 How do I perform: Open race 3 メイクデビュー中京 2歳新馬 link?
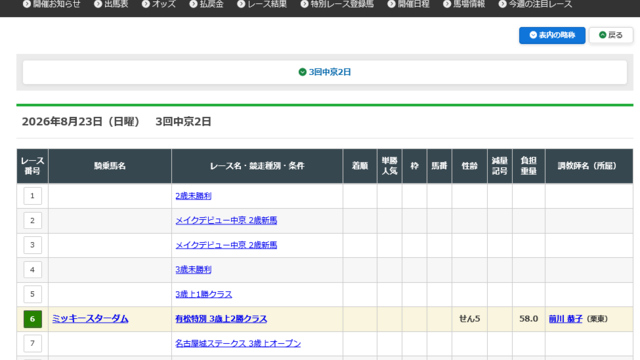point(226,245)
